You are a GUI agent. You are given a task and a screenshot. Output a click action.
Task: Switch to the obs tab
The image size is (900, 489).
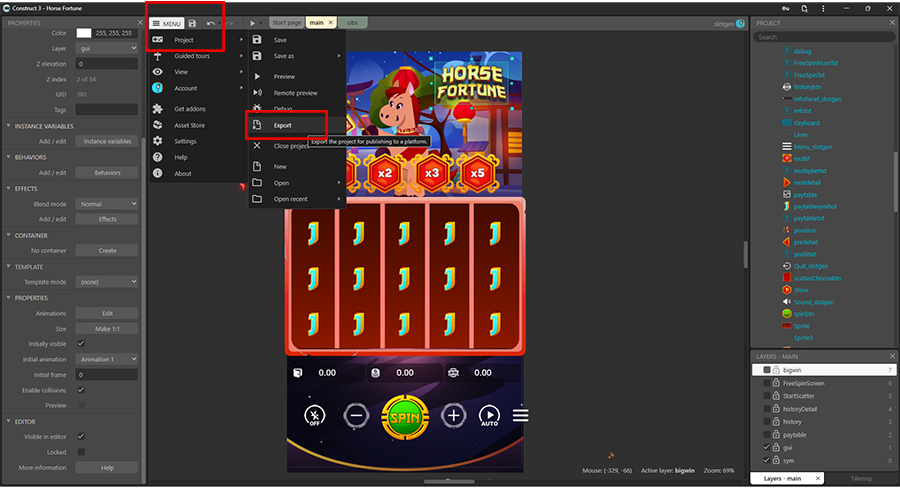(x=352, y=22)
